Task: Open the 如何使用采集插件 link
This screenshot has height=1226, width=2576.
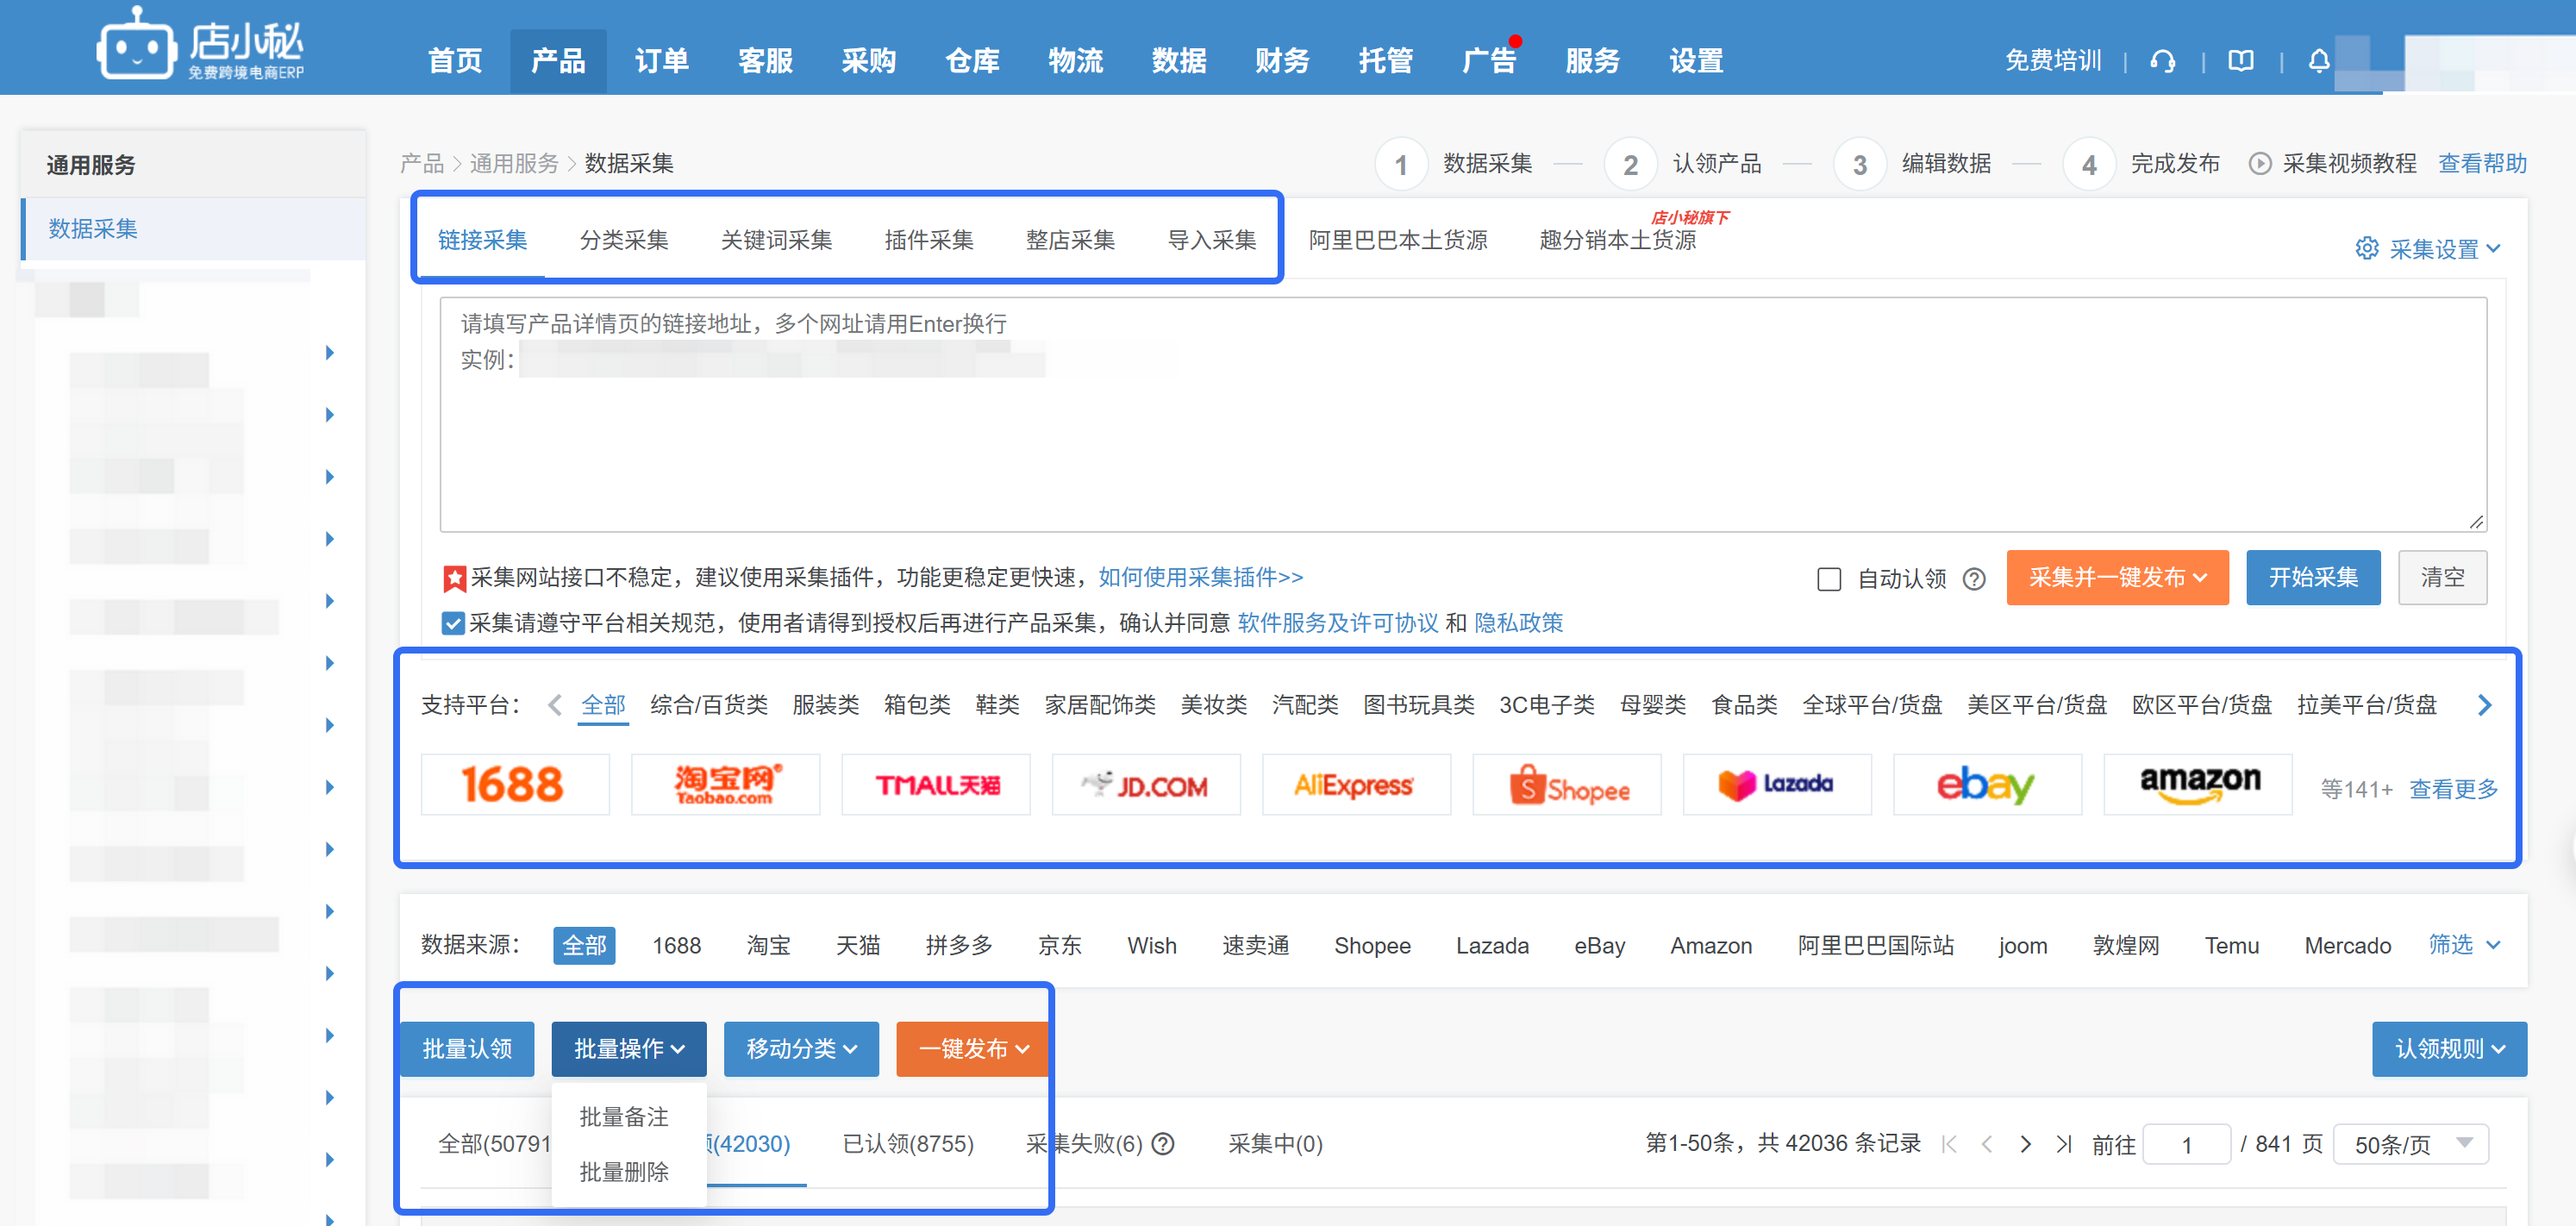Action: (1200, 577)
